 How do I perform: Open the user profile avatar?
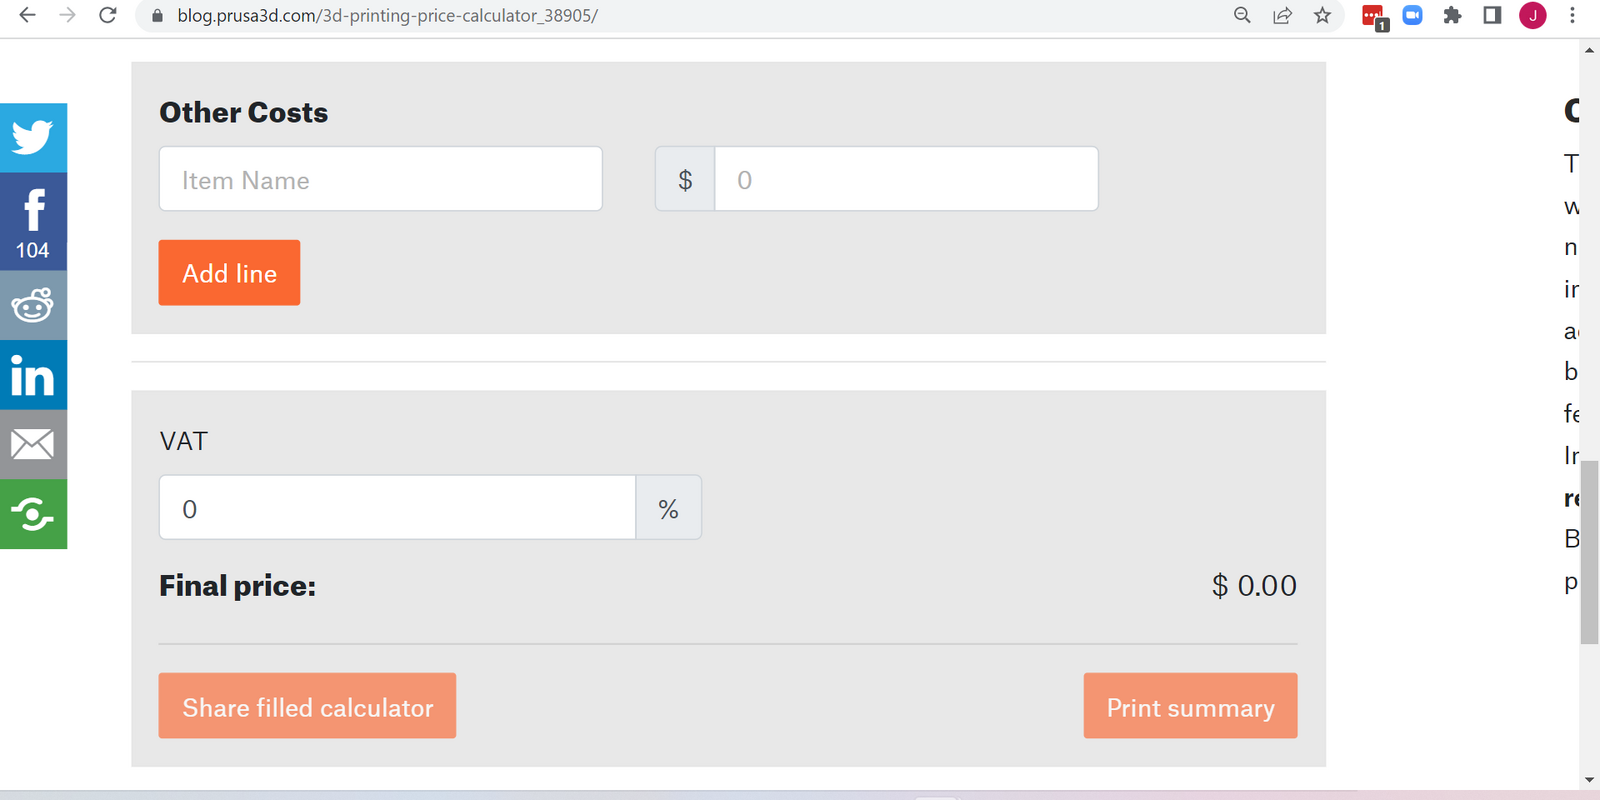click(1532, 15)
